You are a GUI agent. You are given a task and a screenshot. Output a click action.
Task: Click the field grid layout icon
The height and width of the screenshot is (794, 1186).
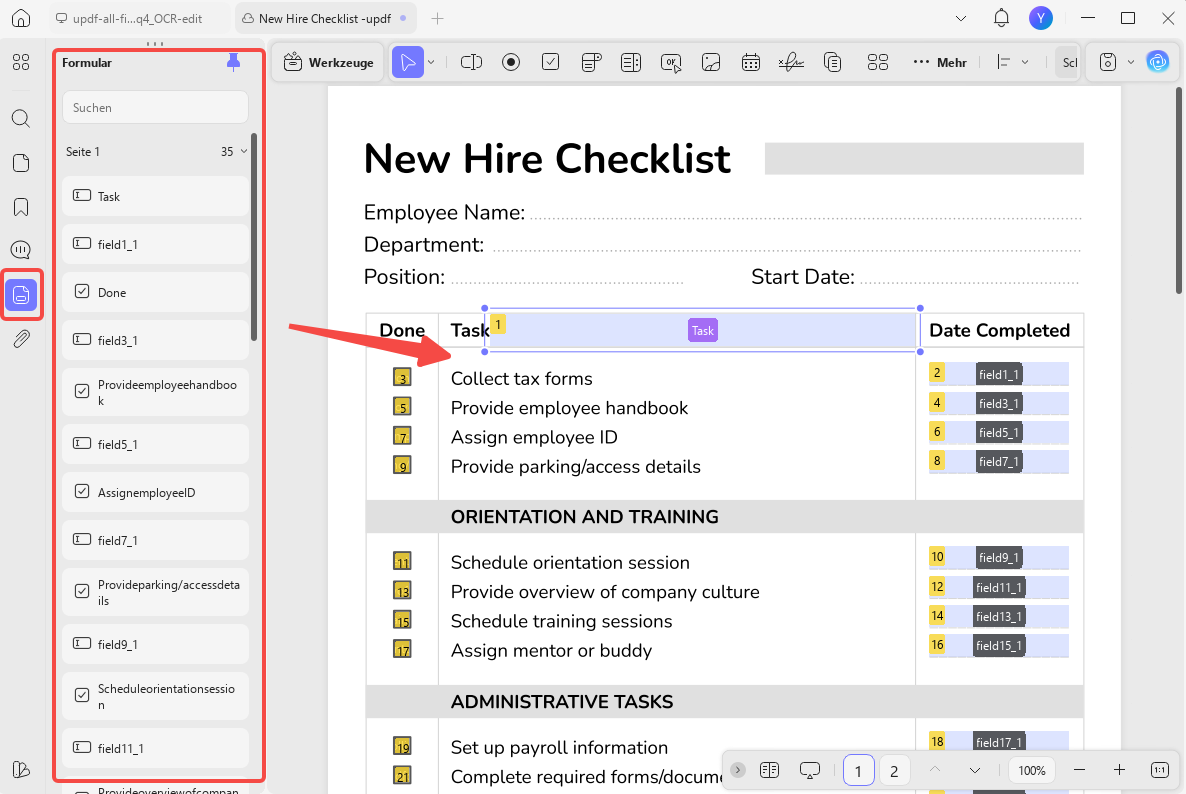[x=877, y=62]
